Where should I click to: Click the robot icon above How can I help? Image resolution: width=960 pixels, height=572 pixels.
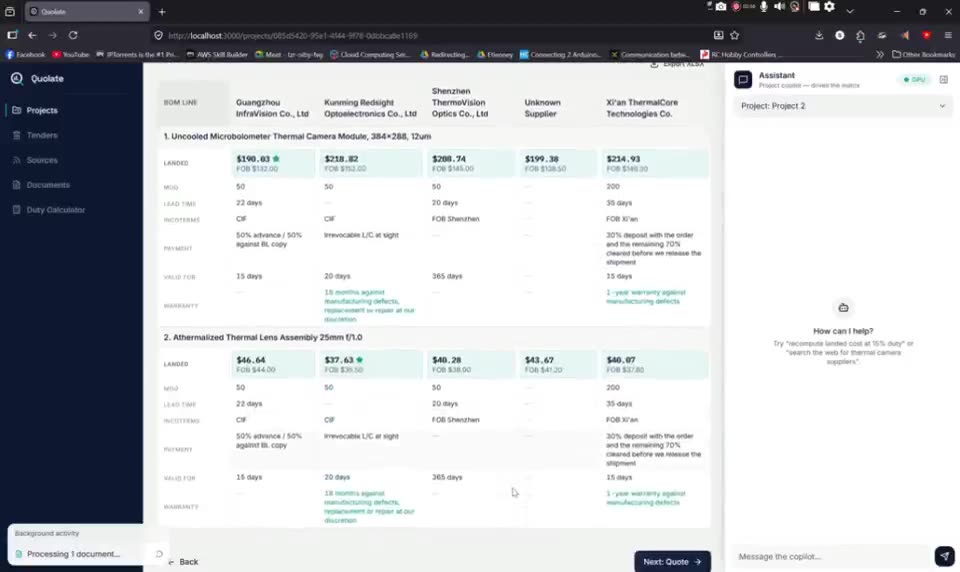[x=843, y=307]
